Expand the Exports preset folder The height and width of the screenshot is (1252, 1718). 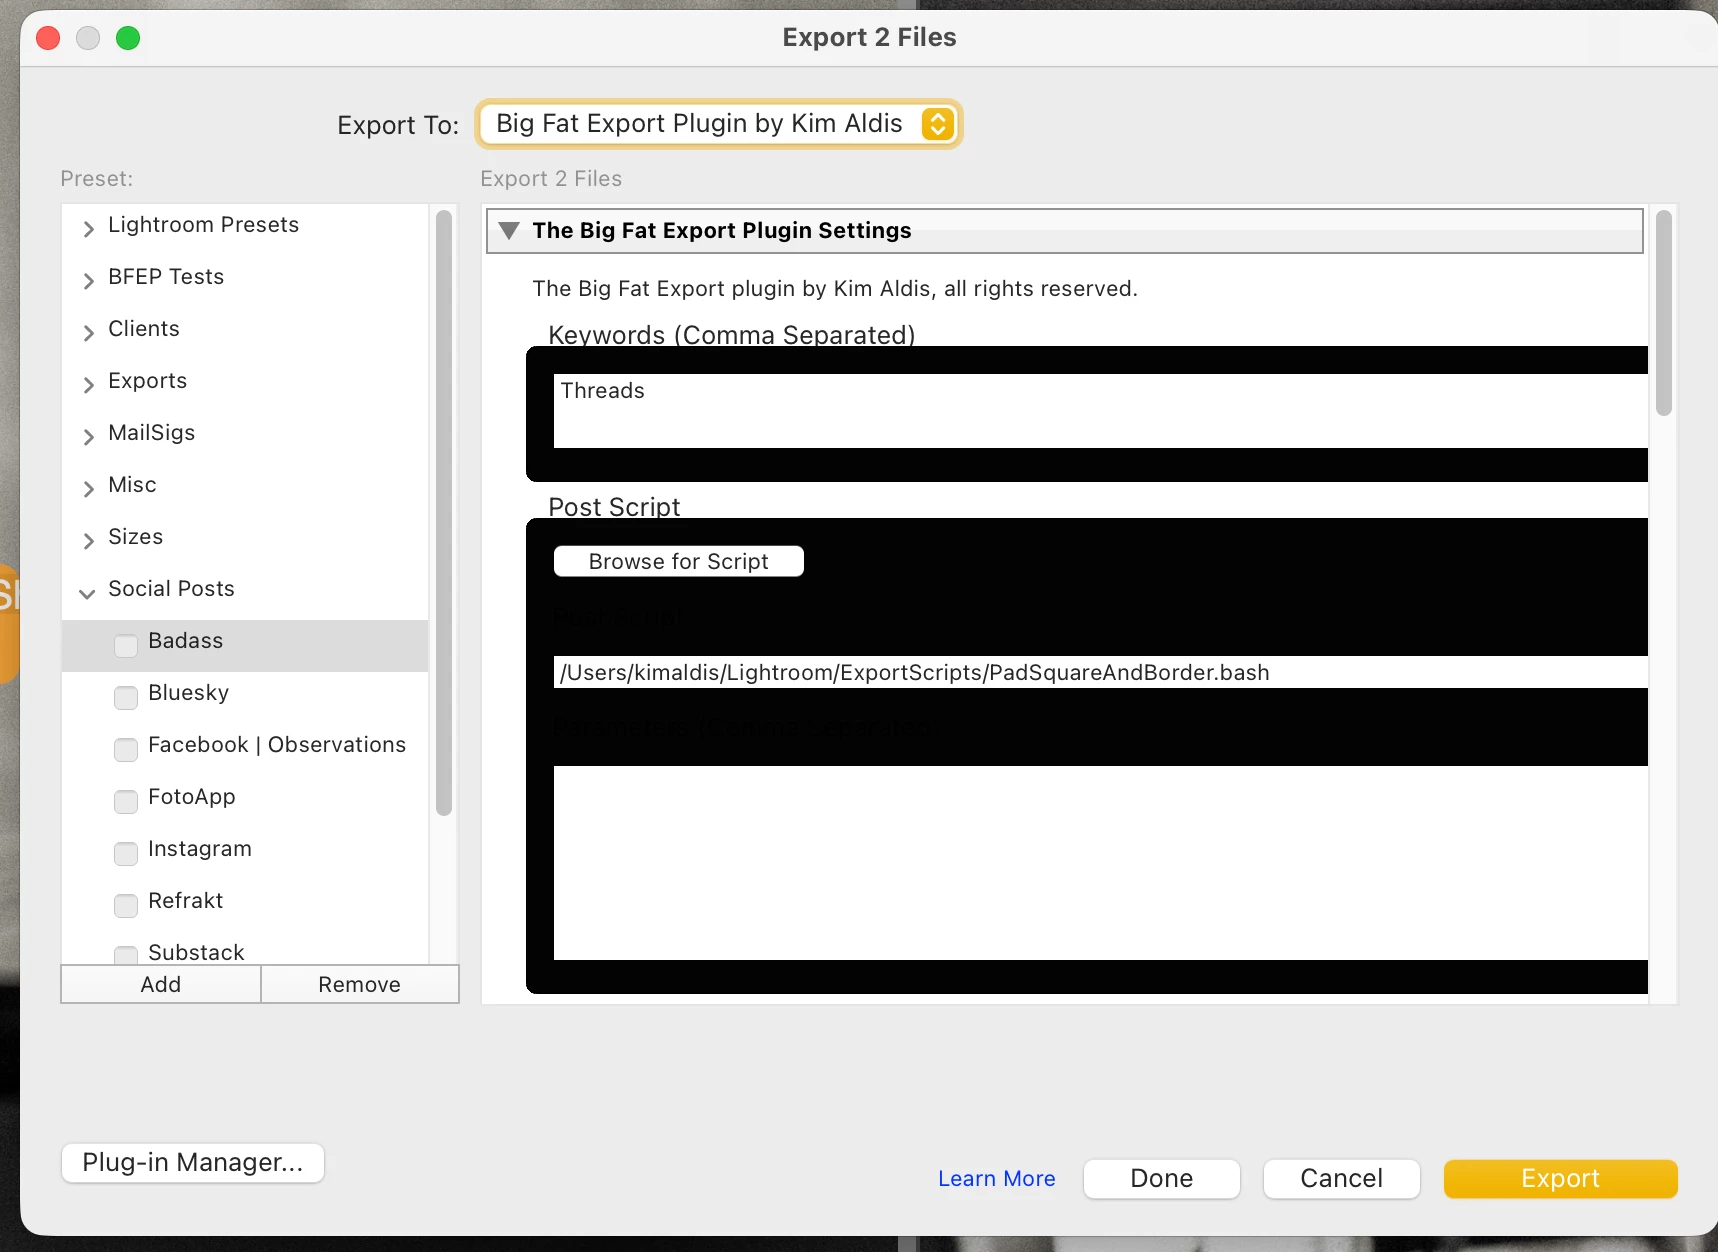pos(88,384)
